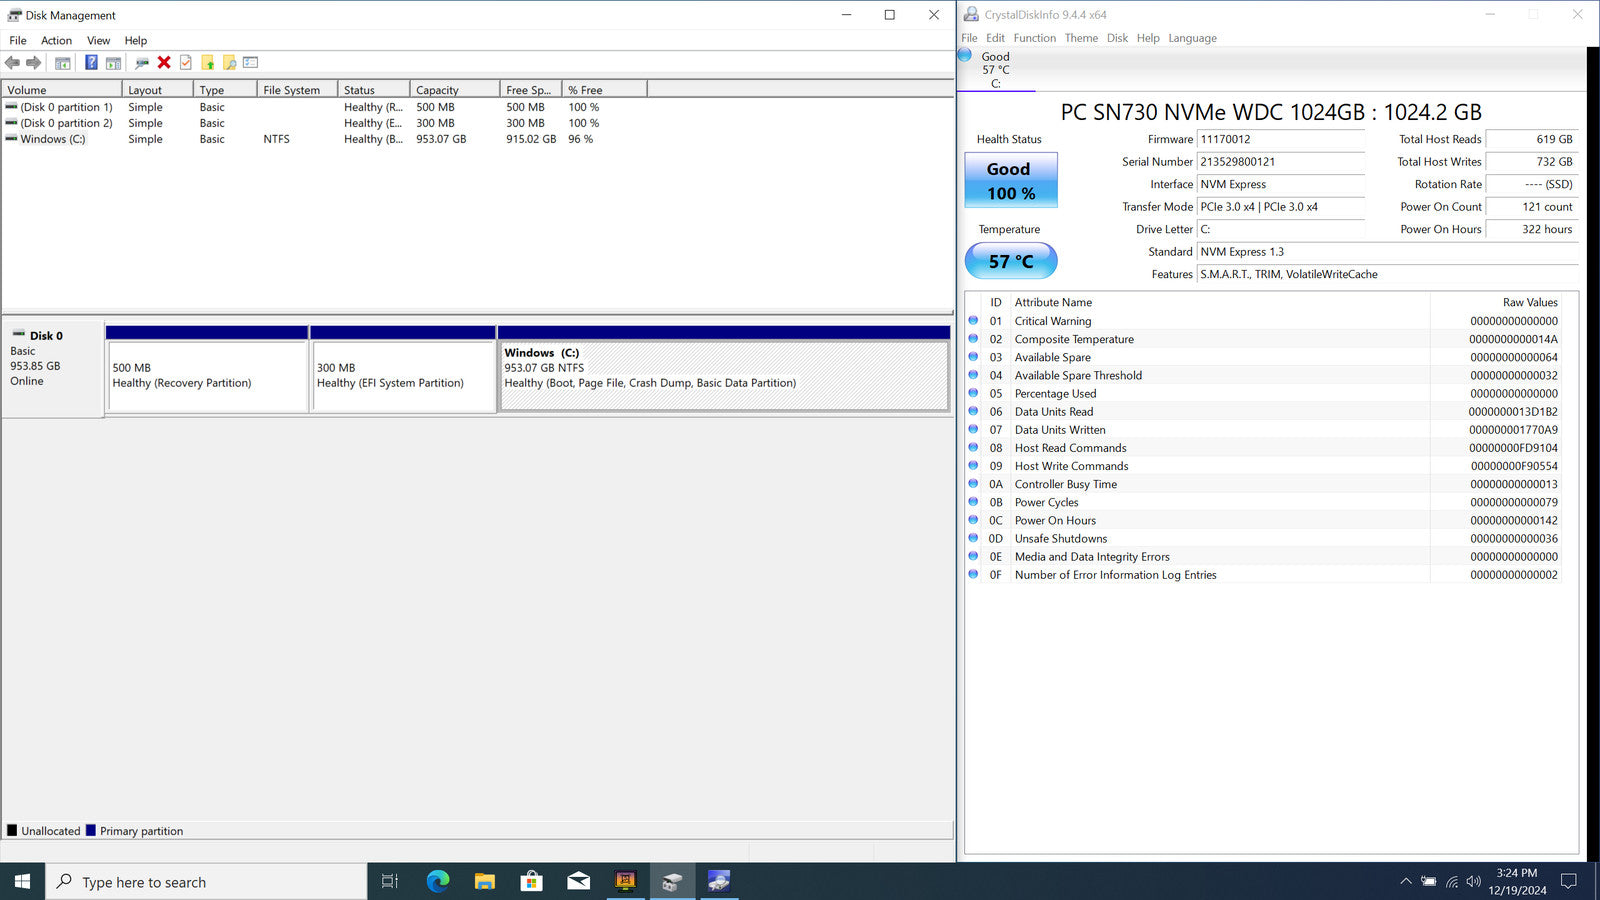Open Microsoft Store from the taskbar
The width and height of the screenshot is (1600, 900).
pos(532,881)
